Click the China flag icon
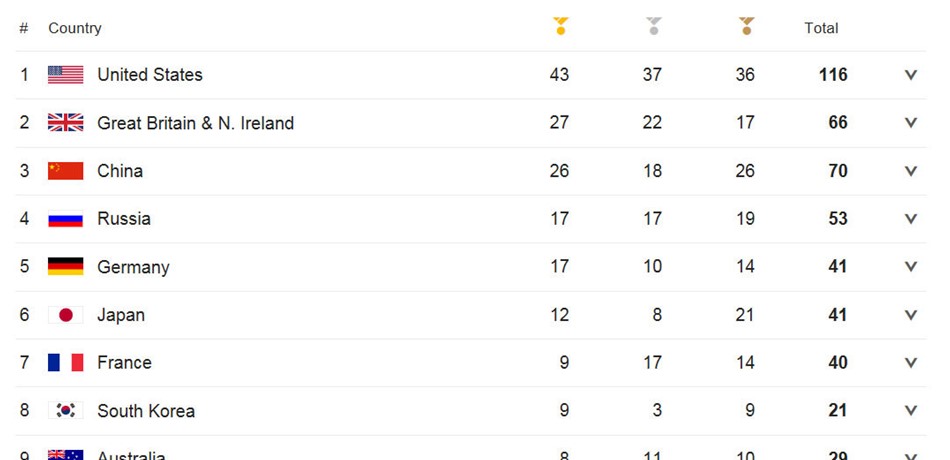The image size is (950, 460). pyautogui.click(x=65, y=171)
